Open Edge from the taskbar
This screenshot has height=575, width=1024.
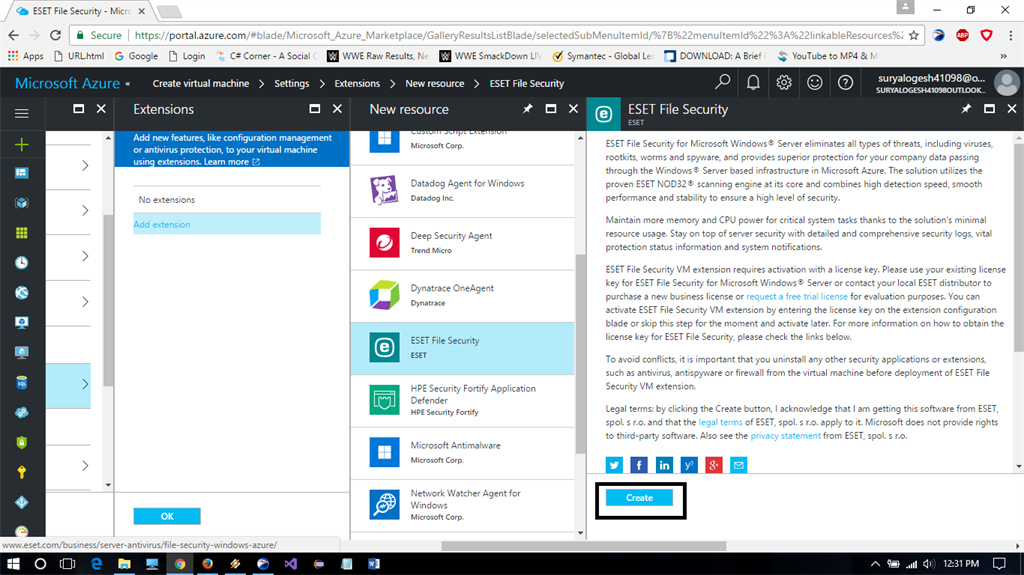tap(96, 563)
